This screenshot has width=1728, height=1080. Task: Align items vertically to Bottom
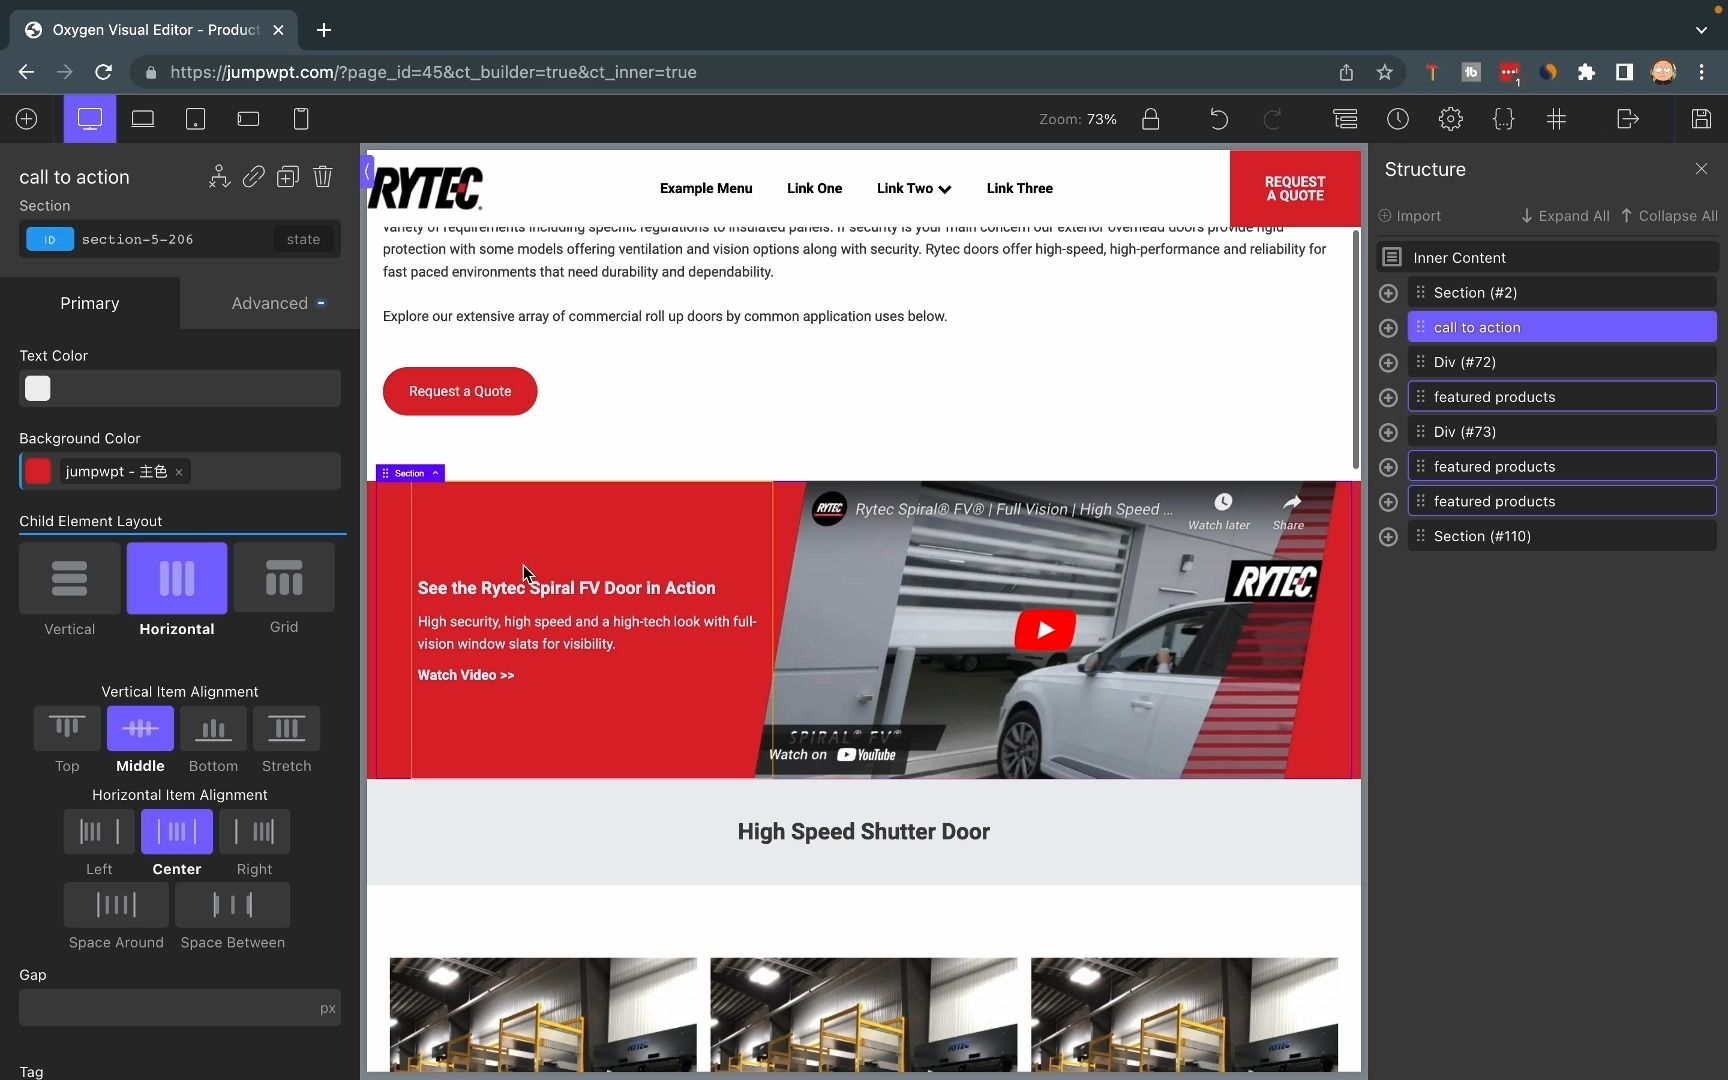coord(213,728)
